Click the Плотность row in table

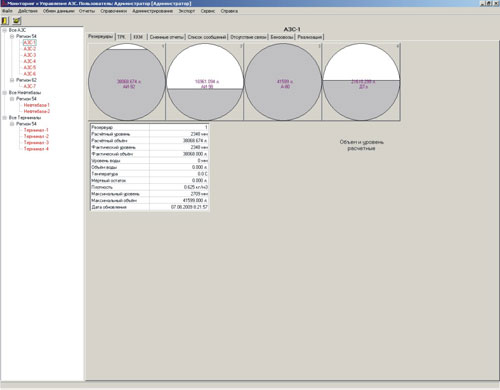point(150,187)
